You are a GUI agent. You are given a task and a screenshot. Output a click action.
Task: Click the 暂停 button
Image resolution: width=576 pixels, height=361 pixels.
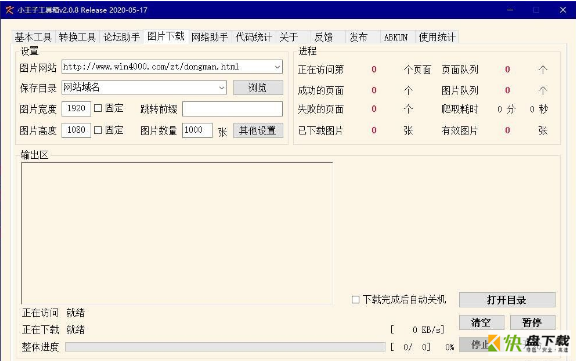[532, 322]
